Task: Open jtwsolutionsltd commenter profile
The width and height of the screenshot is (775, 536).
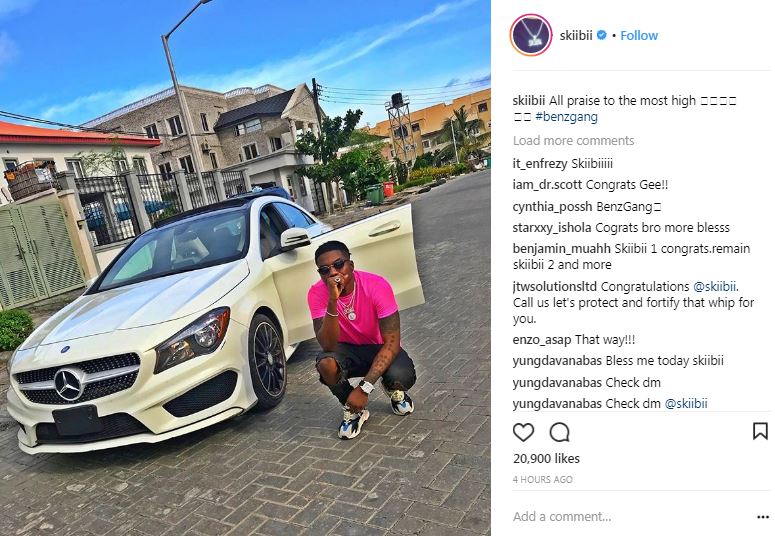Action: [x=555, y=287]
